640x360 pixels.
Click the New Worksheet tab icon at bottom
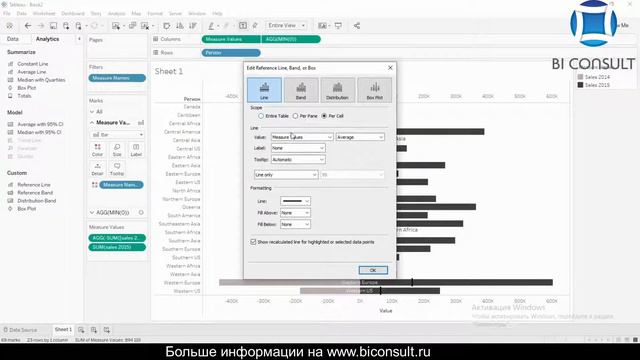pyautogui.click(x=81, y=330)
